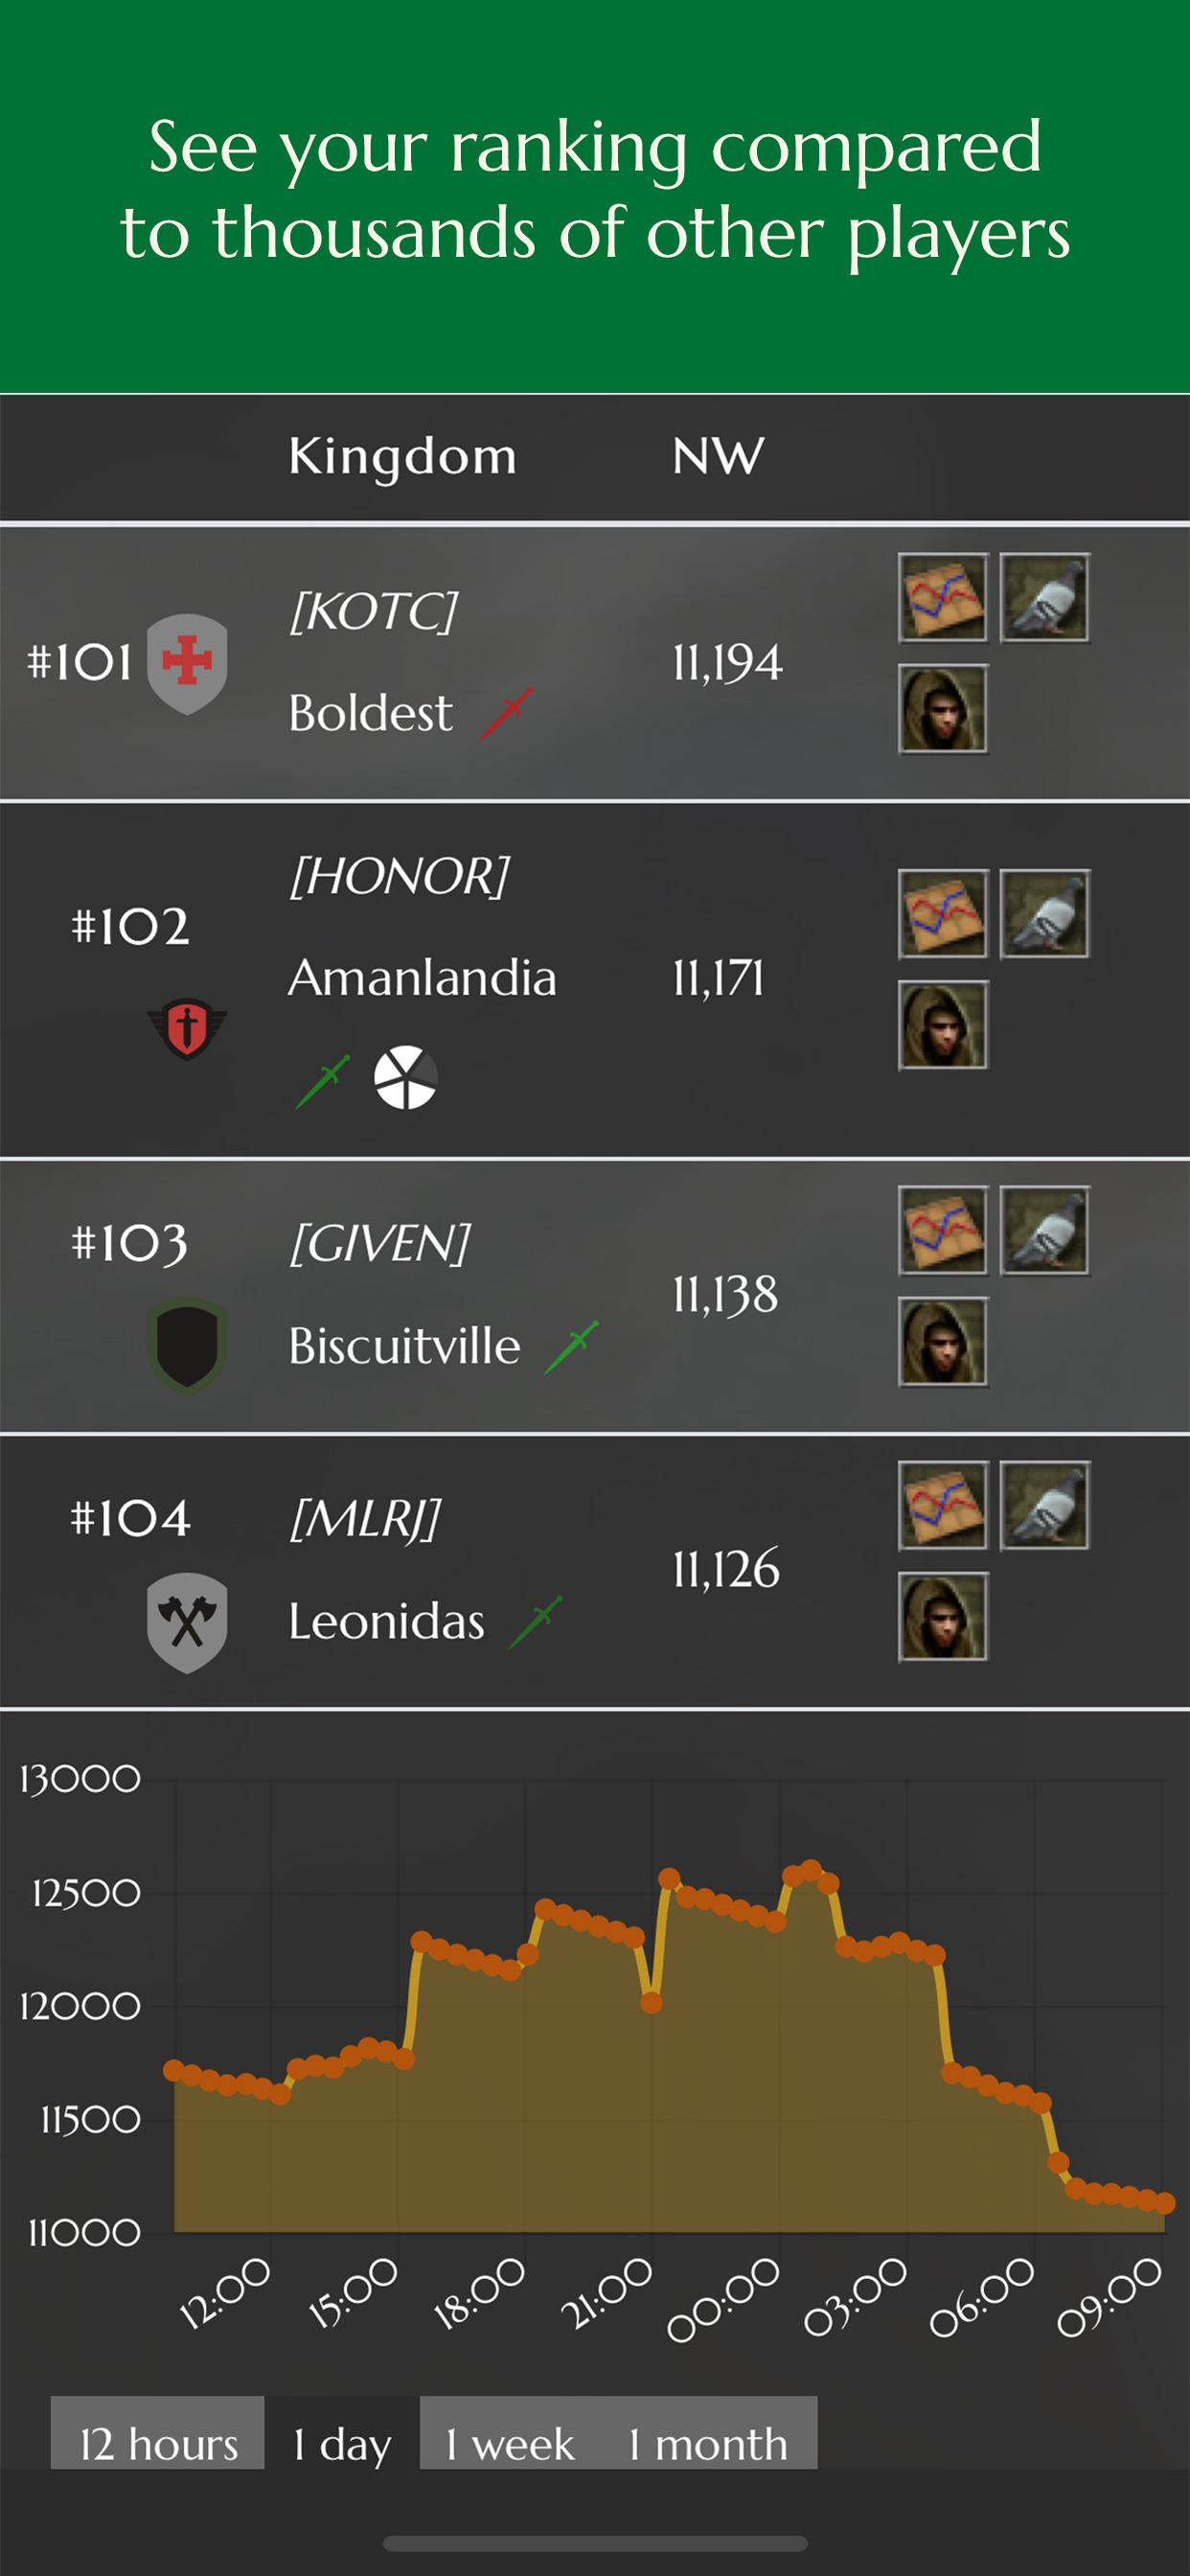Click the Kingdom column header
Screen dimensions: 1190x2576
click(402, 456)
